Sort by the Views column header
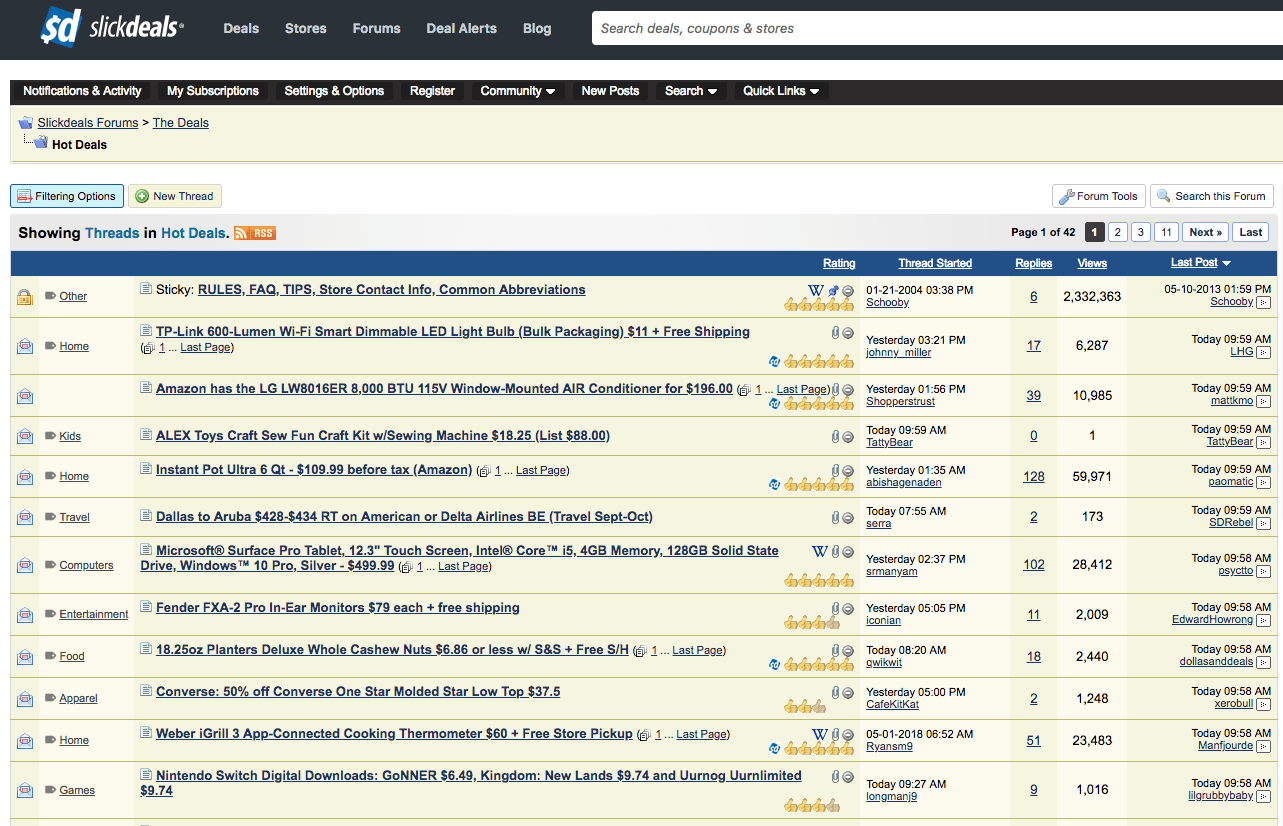The height and width of the screenshot is (826, 1283). tap(1092, 263)
